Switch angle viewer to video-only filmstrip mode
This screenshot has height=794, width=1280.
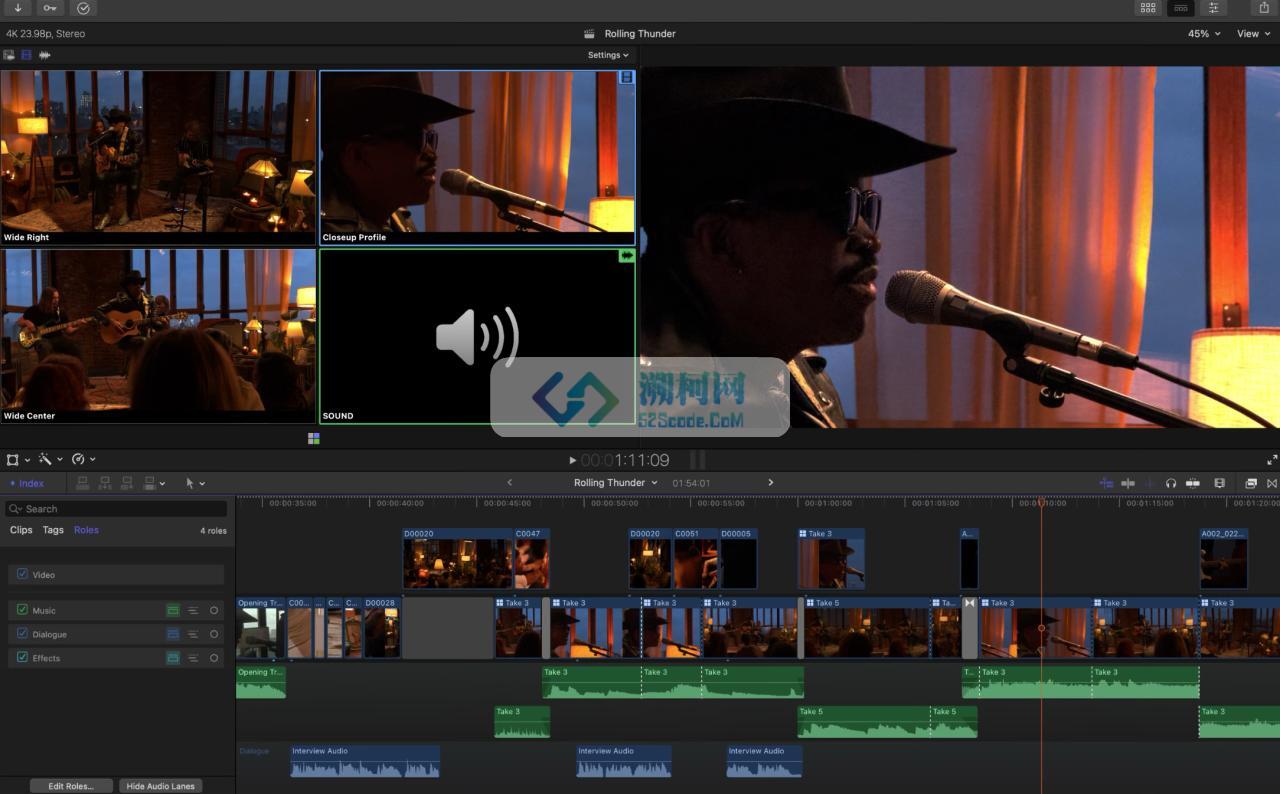tap(27, 55)
